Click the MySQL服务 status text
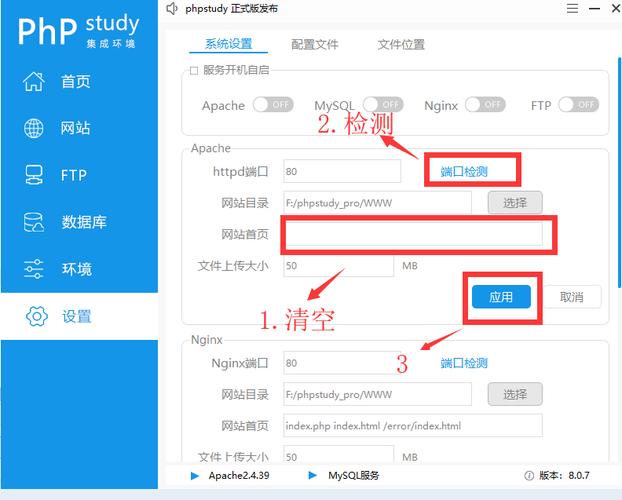Viewport: 622px width, 500px height. click(353, 475)
